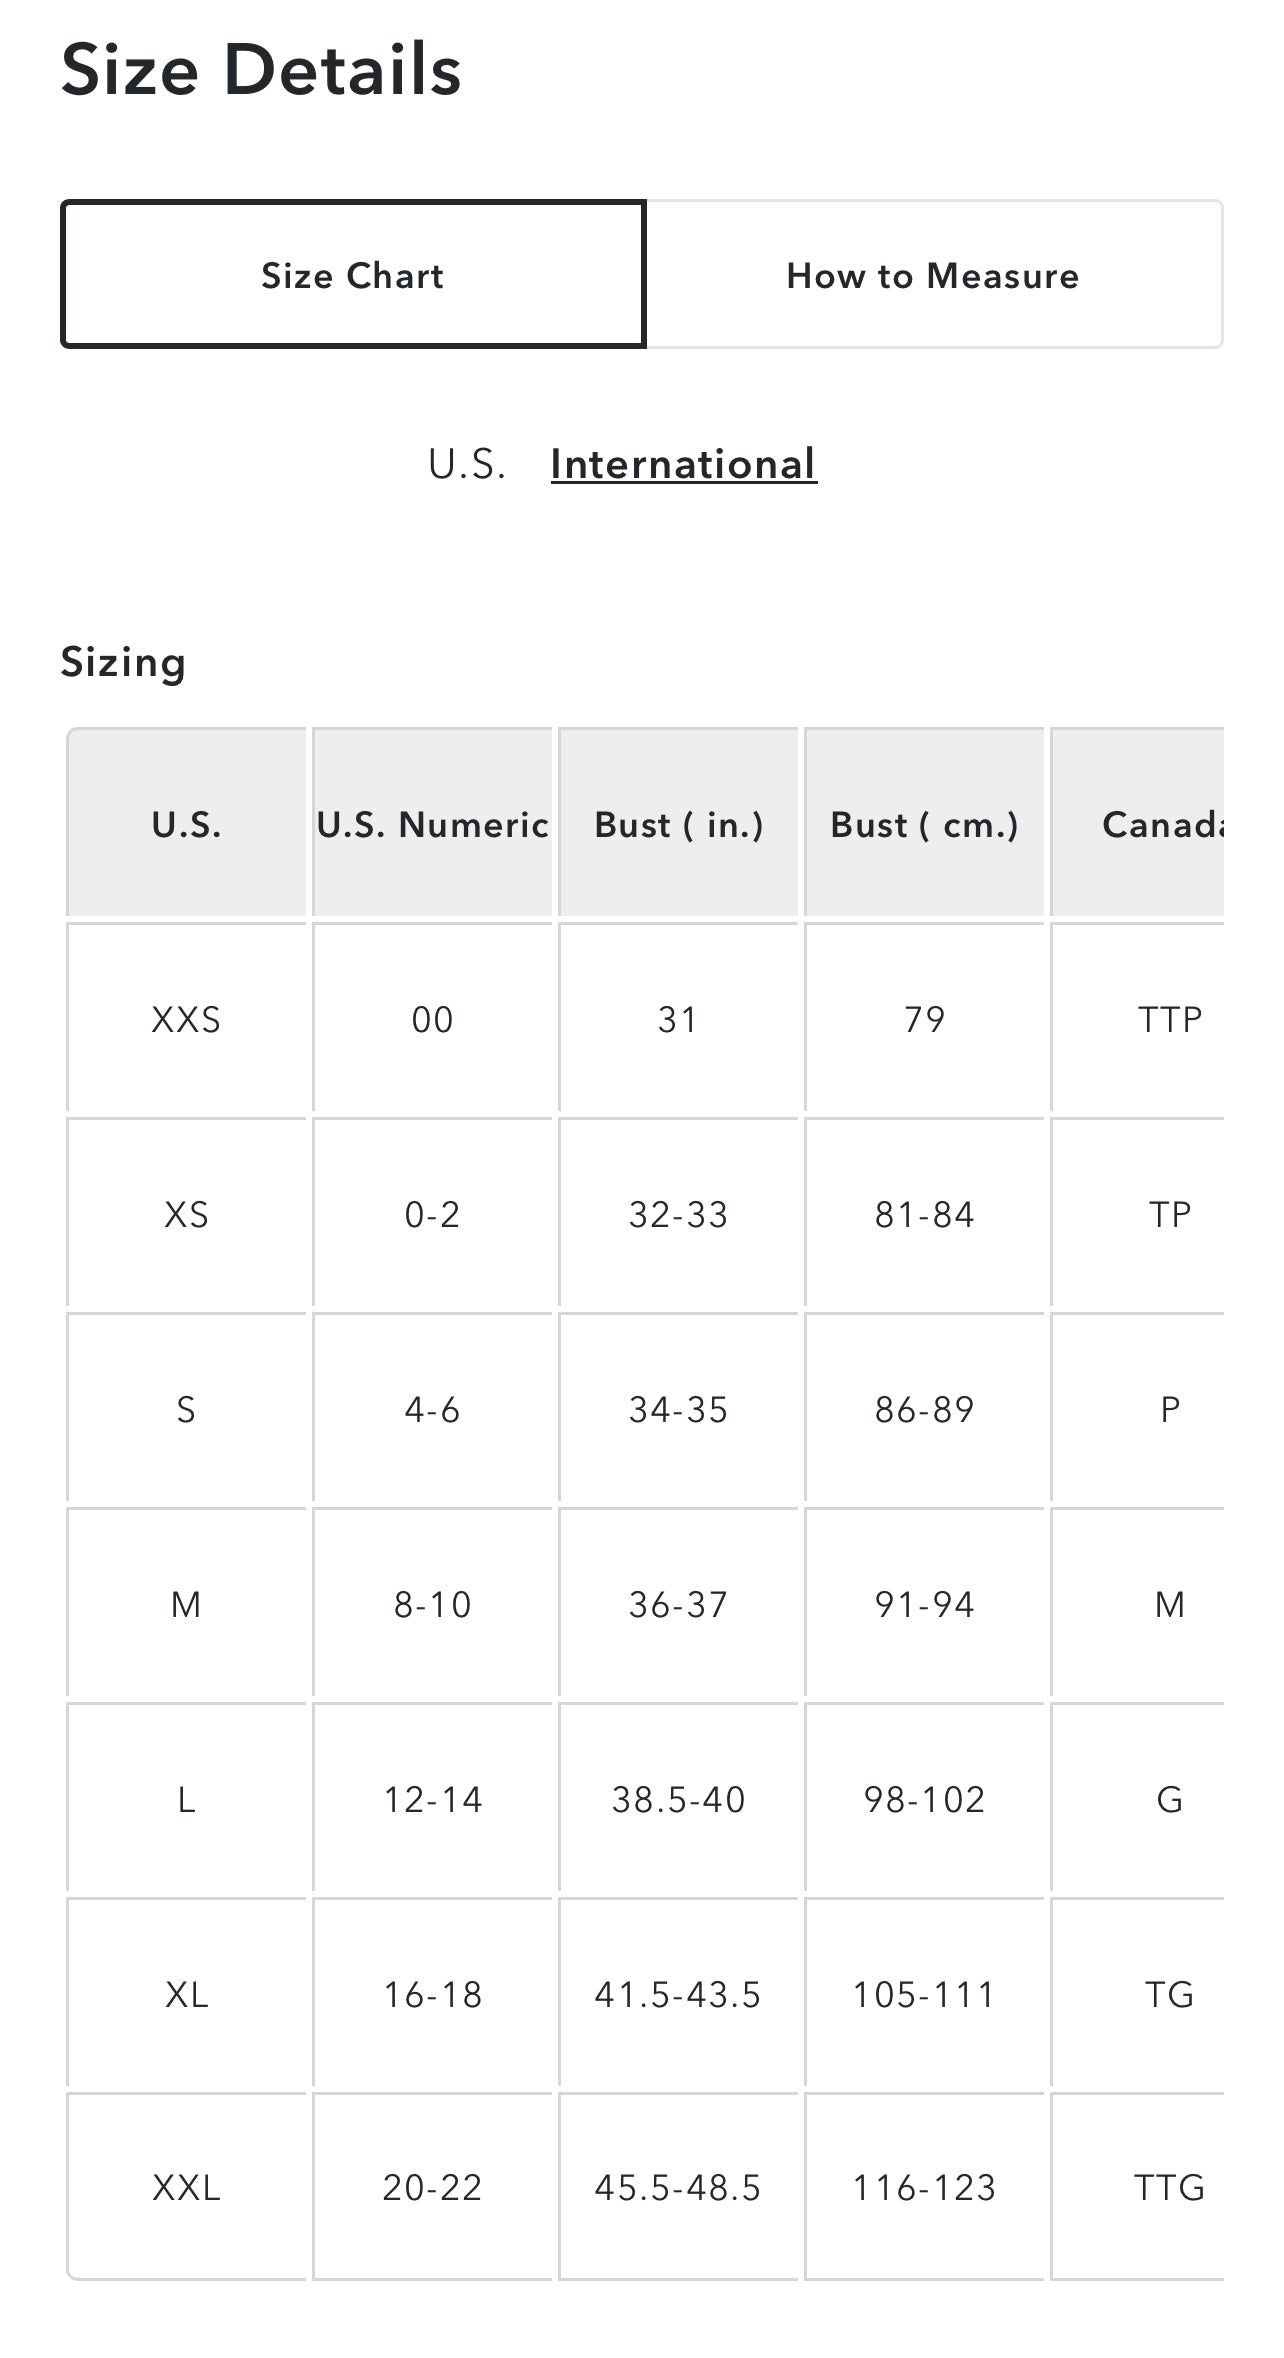This screenshot has height=2358, width=1284.
Task: Click the Size Details heading
Action: click(261, 70)
